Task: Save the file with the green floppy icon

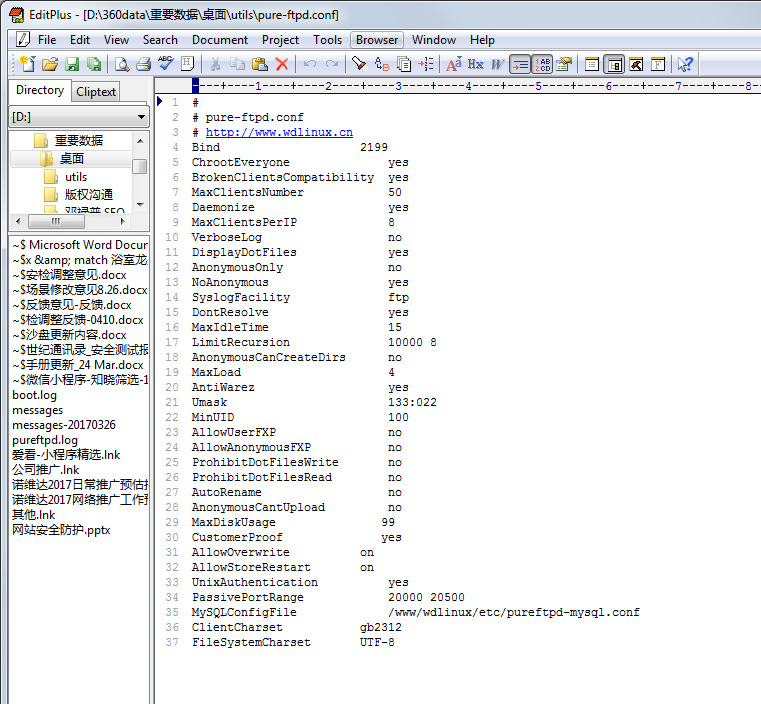Action: [72, 64]
